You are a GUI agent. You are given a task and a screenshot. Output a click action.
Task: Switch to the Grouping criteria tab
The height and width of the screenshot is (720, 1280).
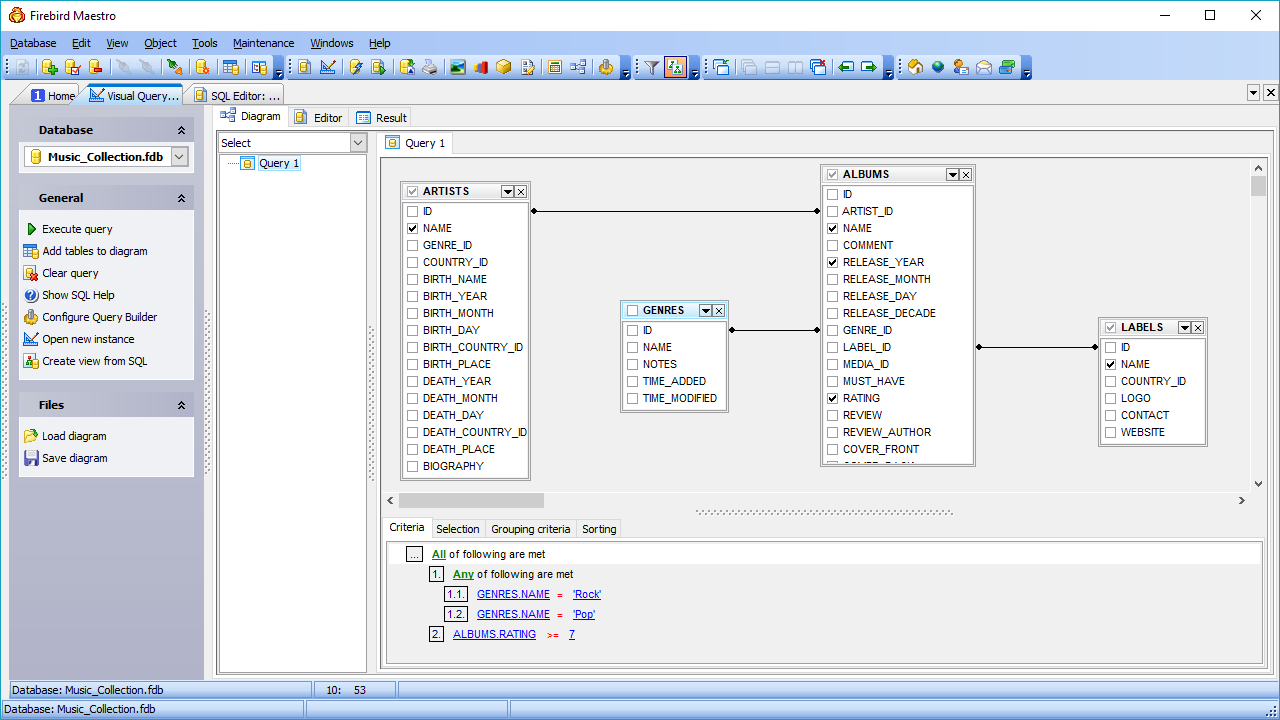pos(531,529)
